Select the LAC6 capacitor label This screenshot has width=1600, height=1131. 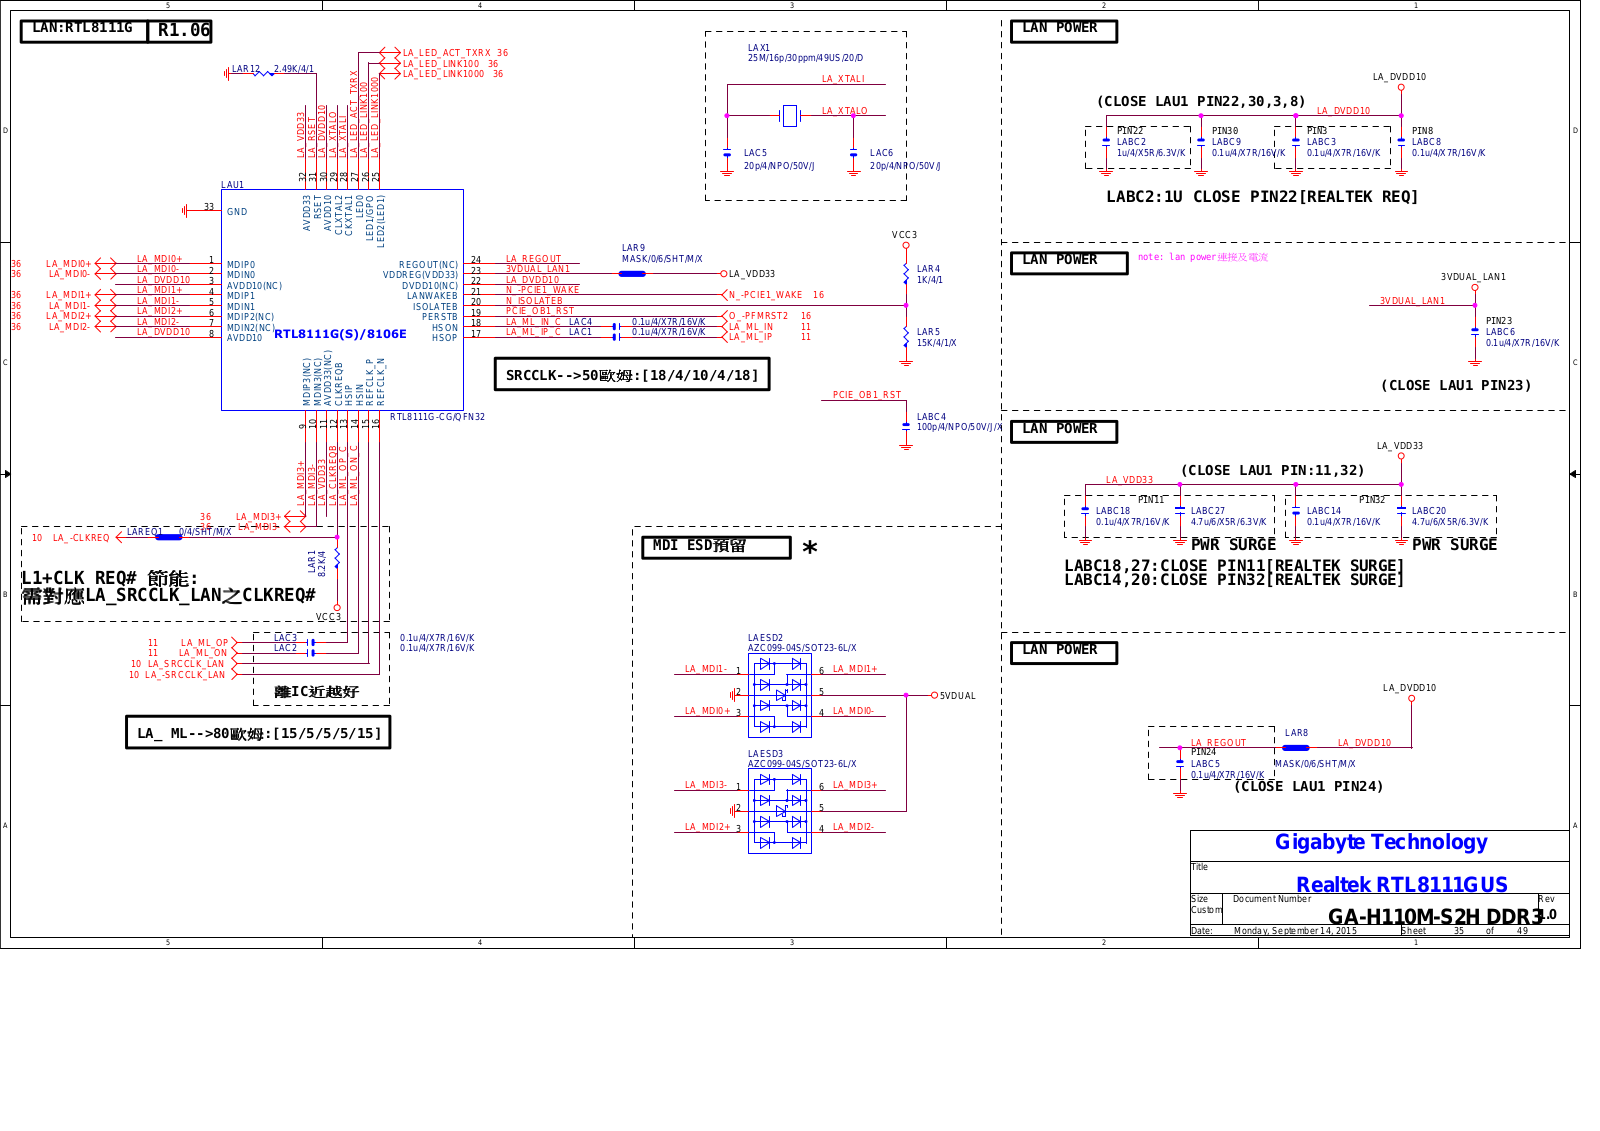(x=881, y=154)
